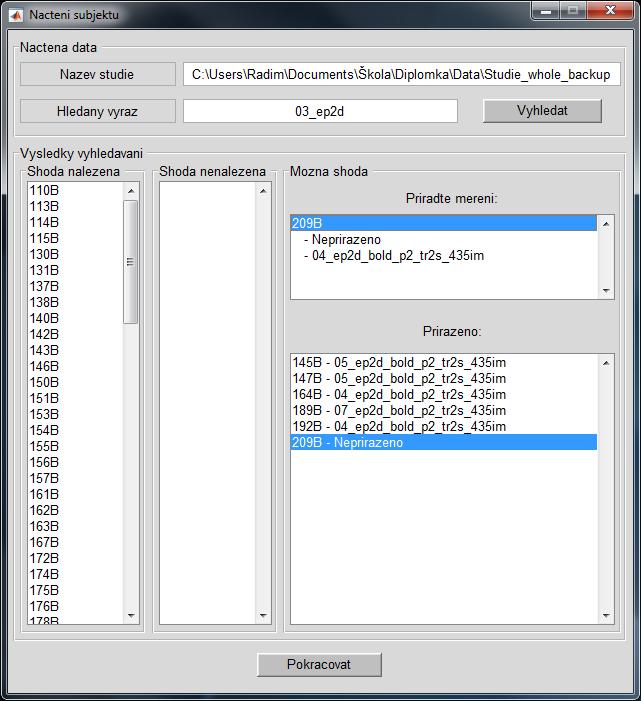Select subject 162B in the list
Viewport: 641px width, 701px height.
75,510
